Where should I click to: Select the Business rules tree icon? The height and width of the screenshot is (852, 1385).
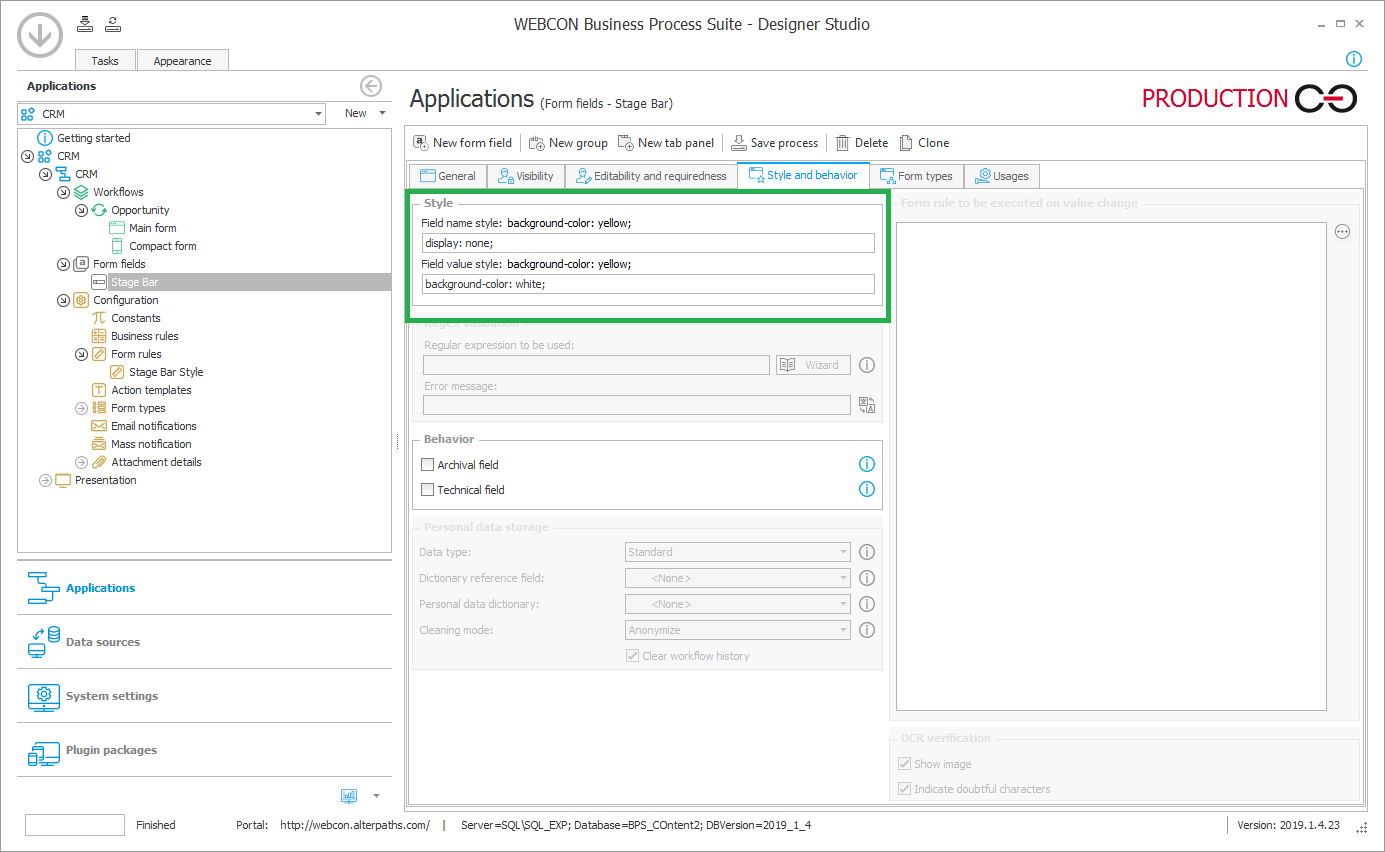pyautogui.click(x=99, y=336)
